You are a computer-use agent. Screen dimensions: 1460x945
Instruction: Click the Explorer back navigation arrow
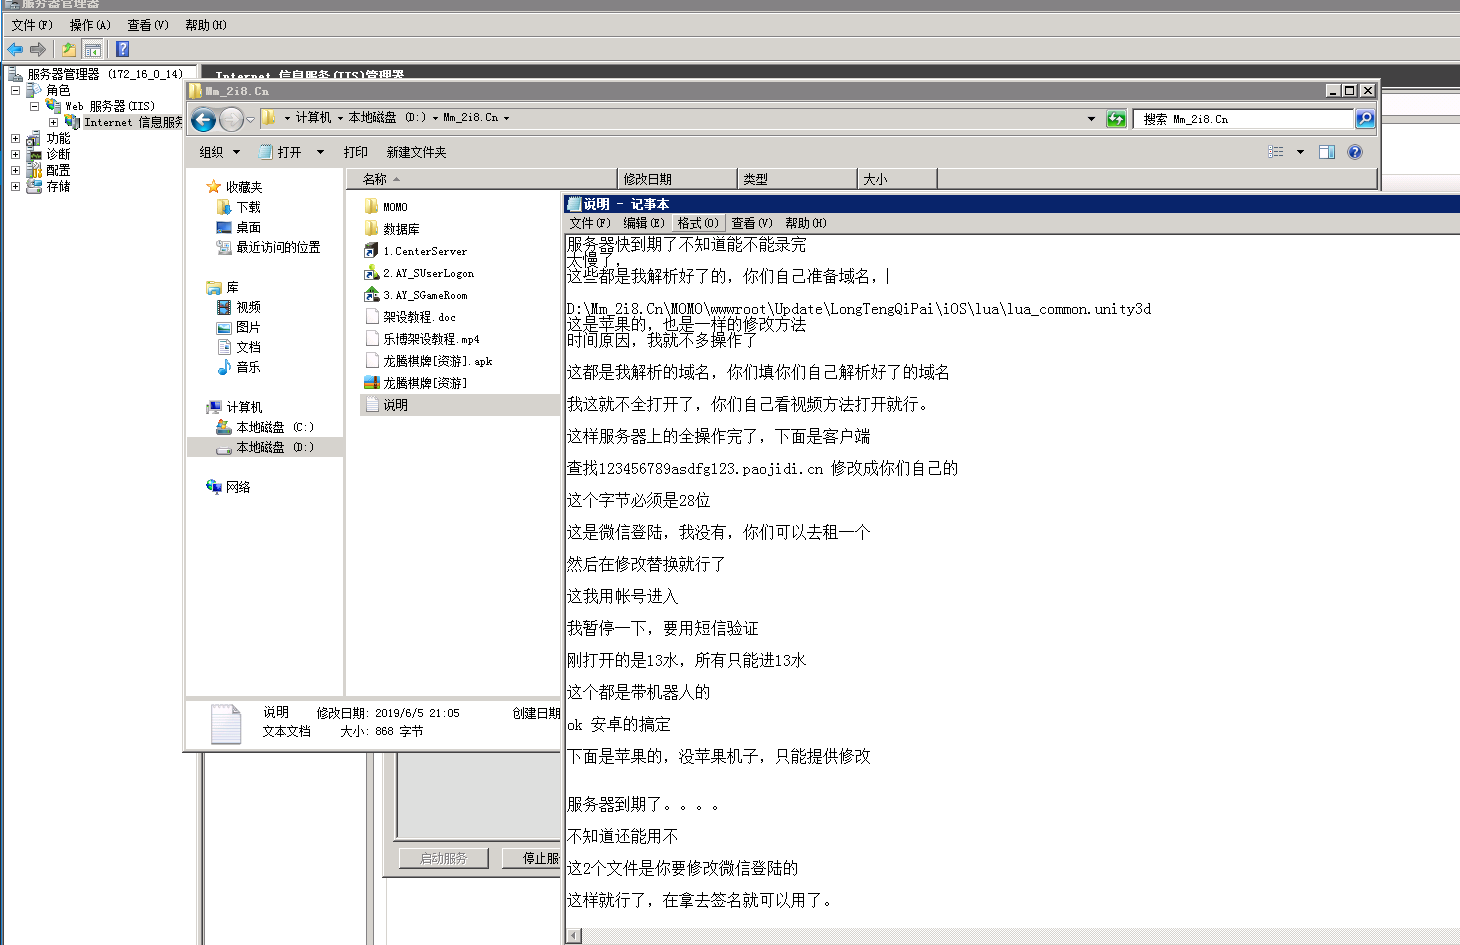(x=203, y=120)
